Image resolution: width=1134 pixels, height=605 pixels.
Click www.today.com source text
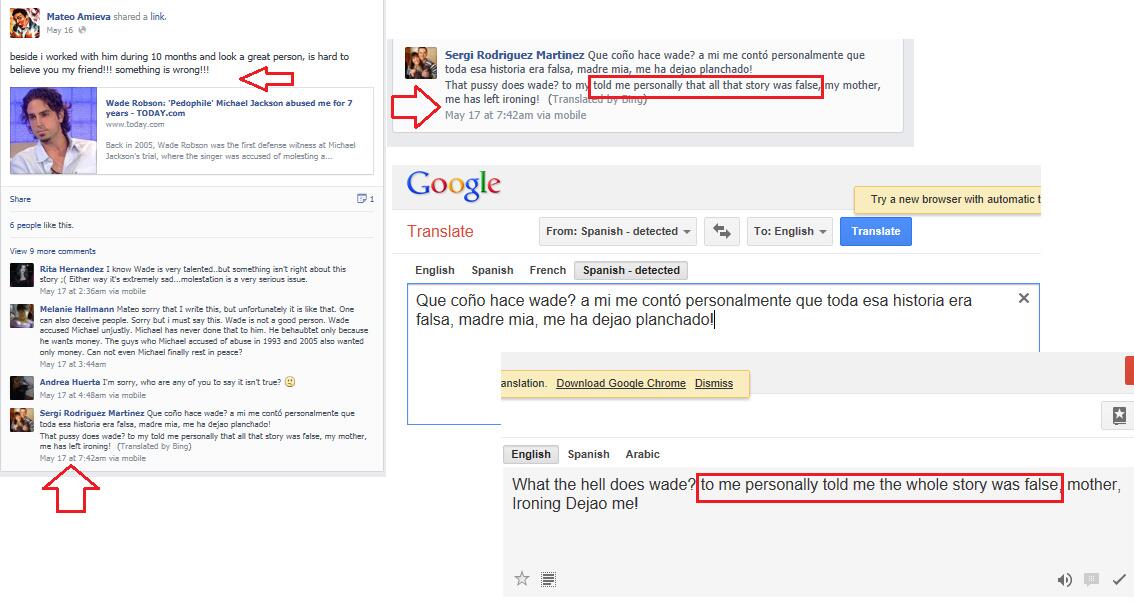[135, 124]
